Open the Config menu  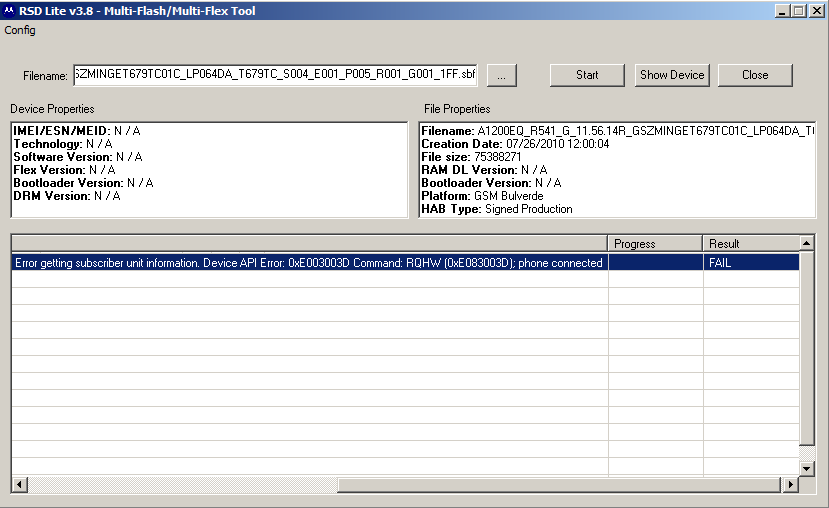pyautogui.click(x=20, y=30)
